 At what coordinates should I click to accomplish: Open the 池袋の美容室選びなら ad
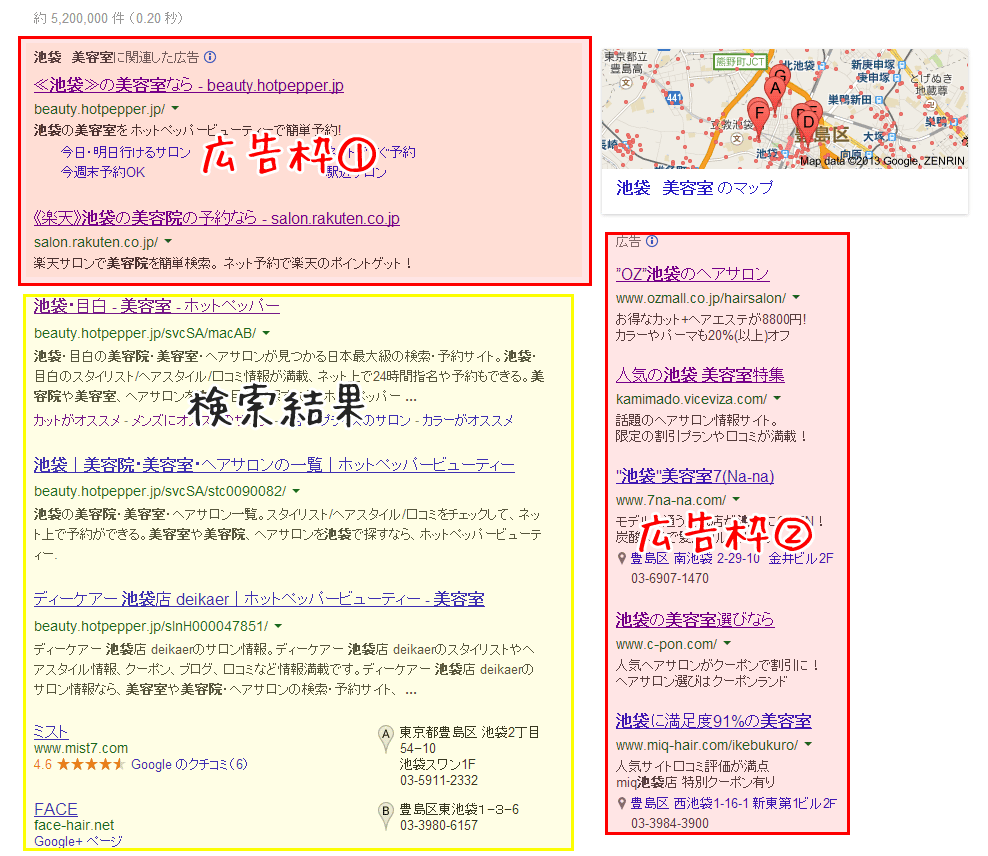[694, 620]
